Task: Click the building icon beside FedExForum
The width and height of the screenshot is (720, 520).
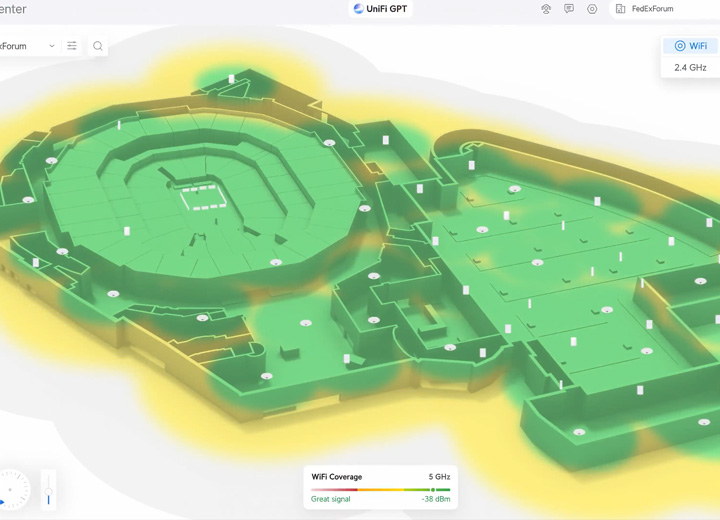Action: (x=620, y=9)
